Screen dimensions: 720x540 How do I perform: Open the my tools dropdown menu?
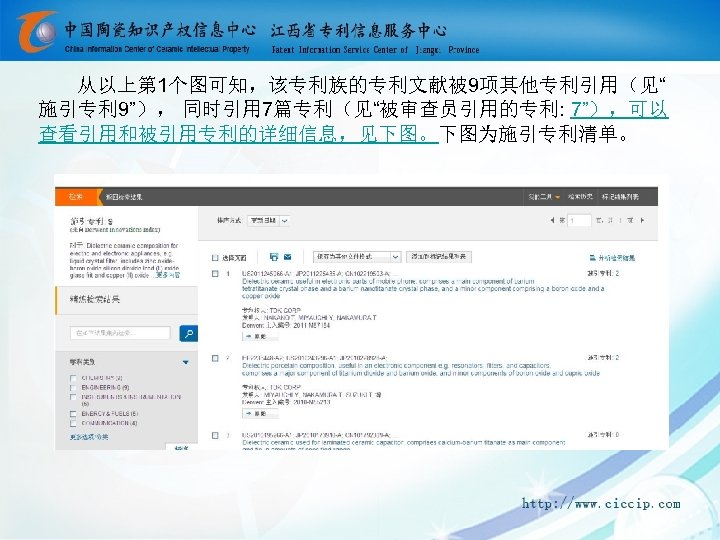click(x=544, y=197)
